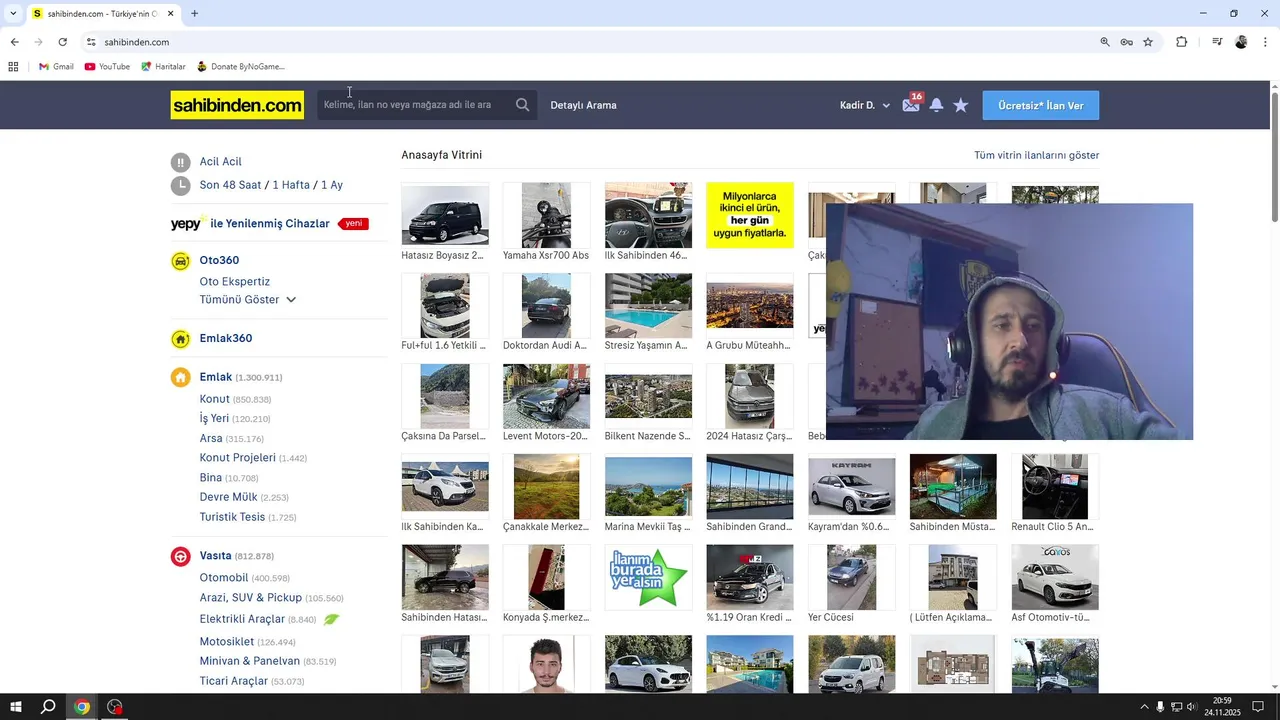1280x720 pixels.
Task: Click the browser back arrow
Action: [14, 42]
